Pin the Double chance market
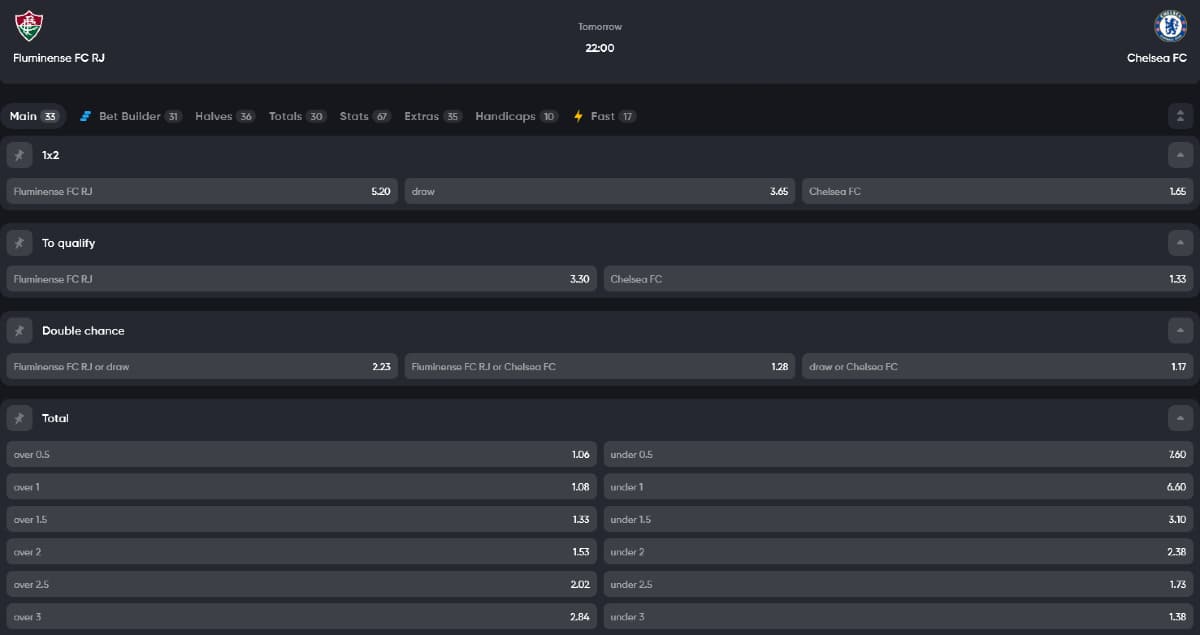This screenshot has height=635, width=1200. pyautogui.click(x=19, y=330)
